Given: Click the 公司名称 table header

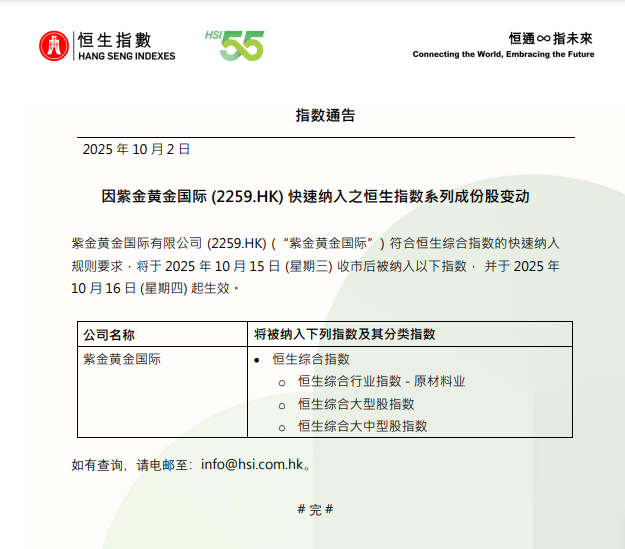Looking at the screenshot, I should click(x=109, y=334).
